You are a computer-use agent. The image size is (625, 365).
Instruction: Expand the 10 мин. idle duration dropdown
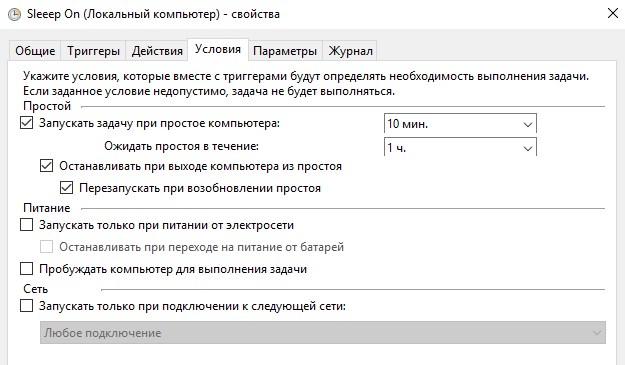pos(528,124)
